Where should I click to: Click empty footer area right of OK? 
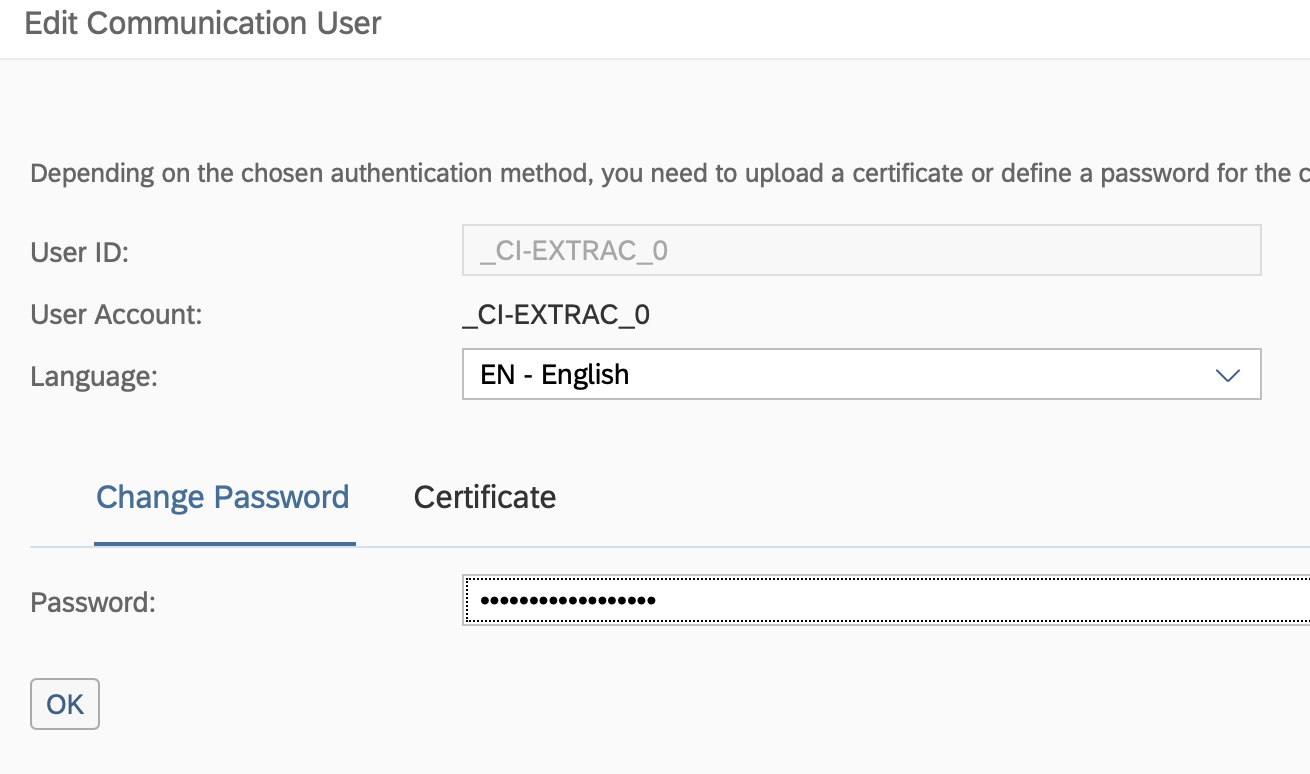[600, 704]
